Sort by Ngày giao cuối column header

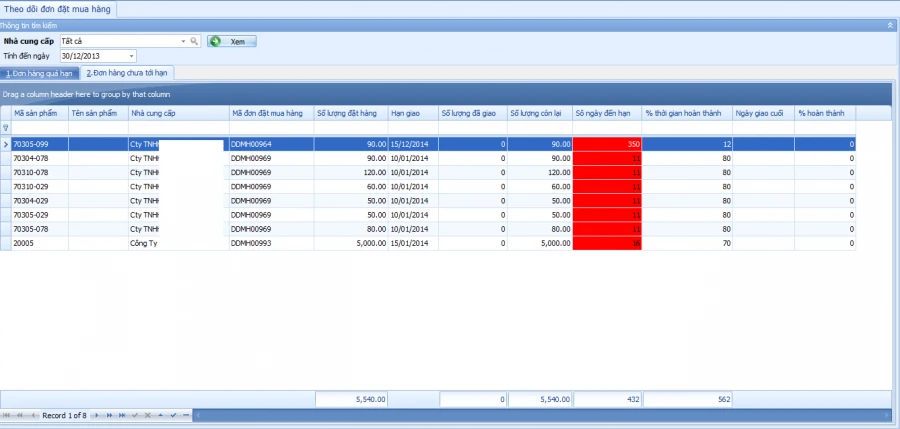[x=763, y=113]
